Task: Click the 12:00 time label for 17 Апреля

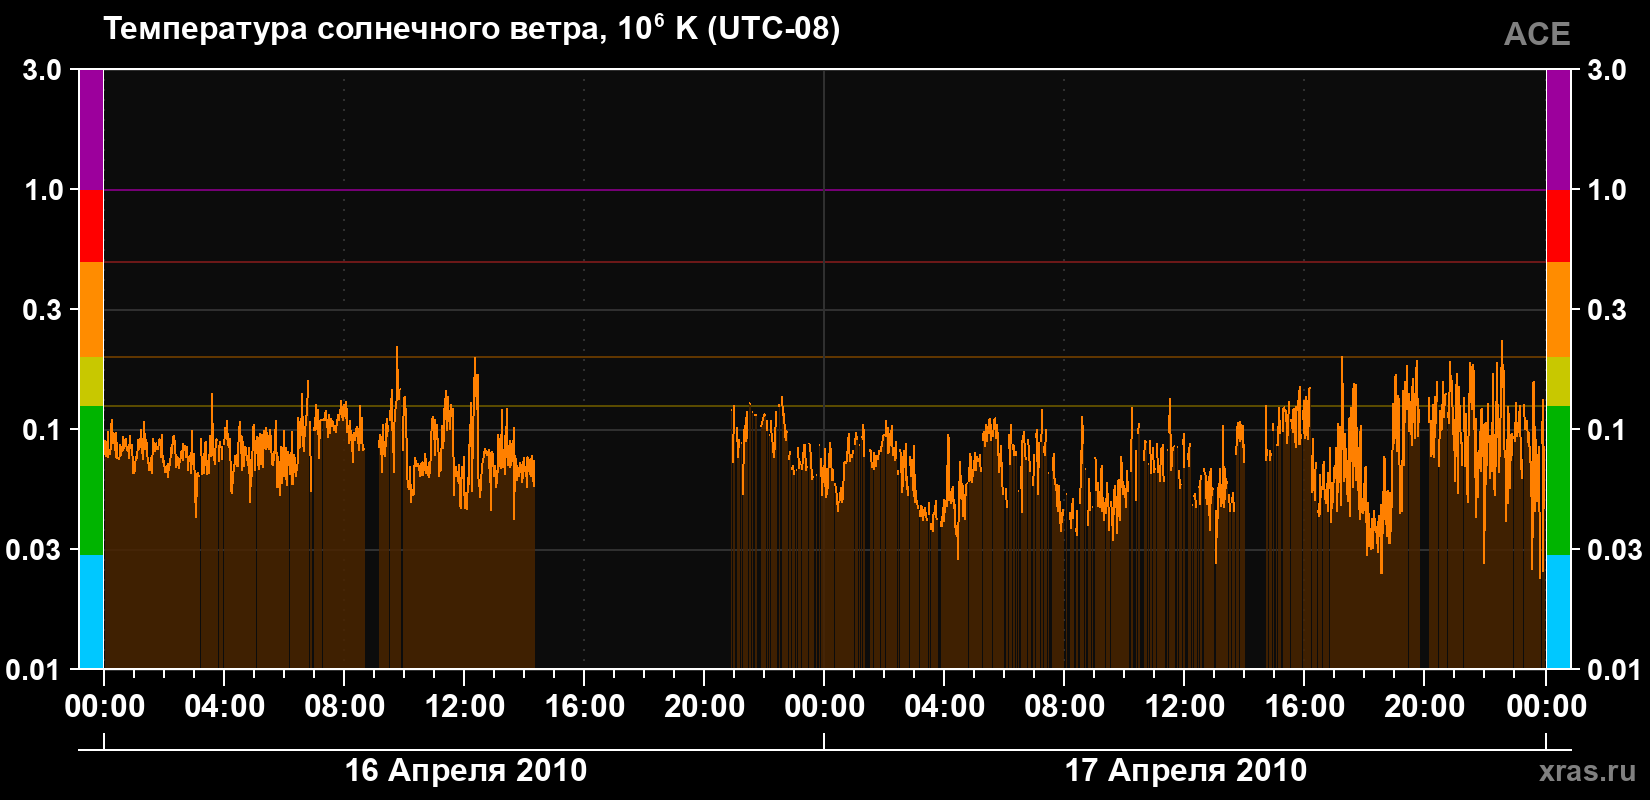Action: [1185, 707]
